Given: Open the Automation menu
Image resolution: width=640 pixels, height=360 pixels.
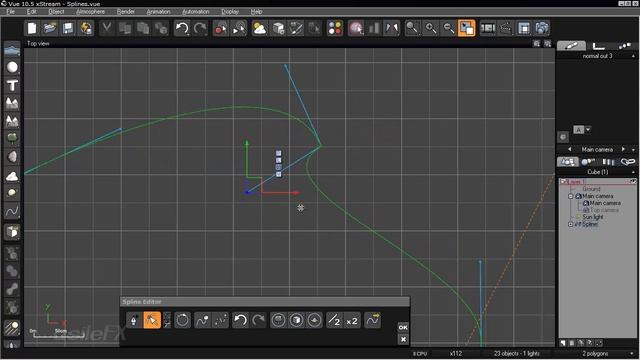Looking at the screenshot, I should 196,11.
